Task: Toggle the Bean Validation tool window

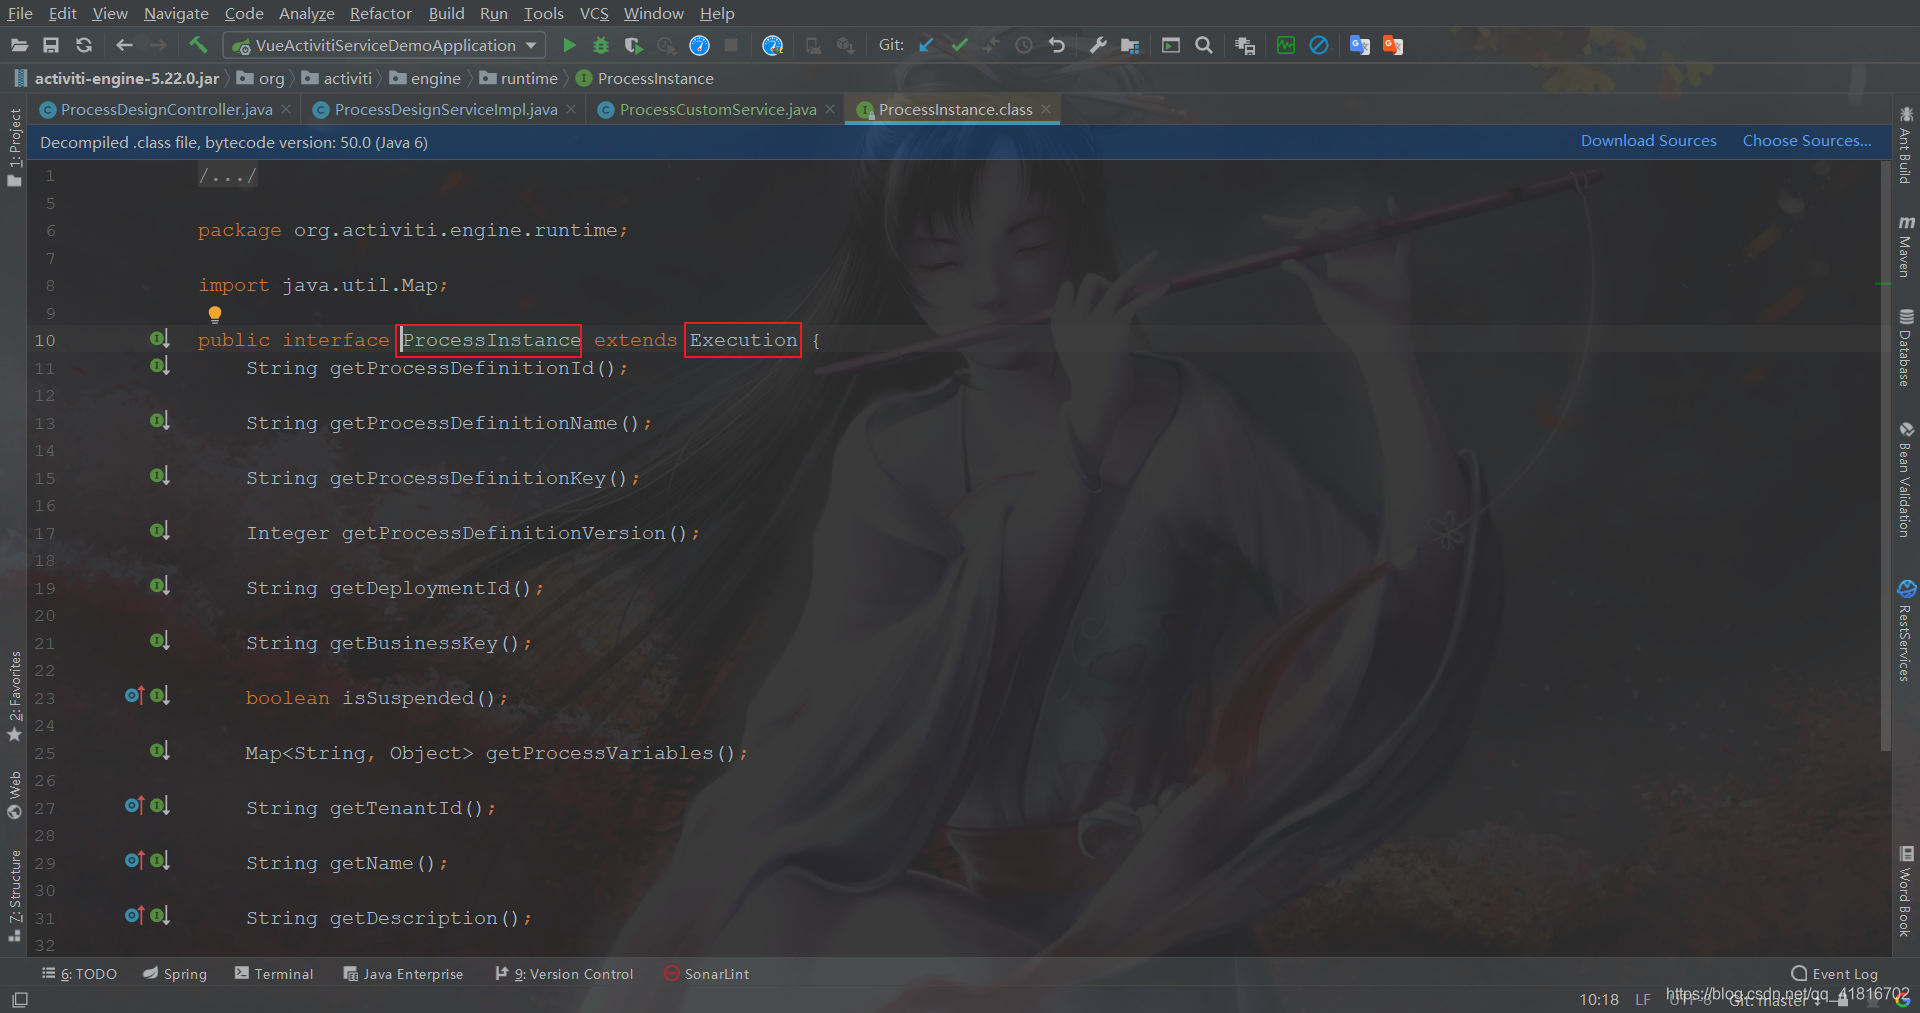Action: [1906, 479]
